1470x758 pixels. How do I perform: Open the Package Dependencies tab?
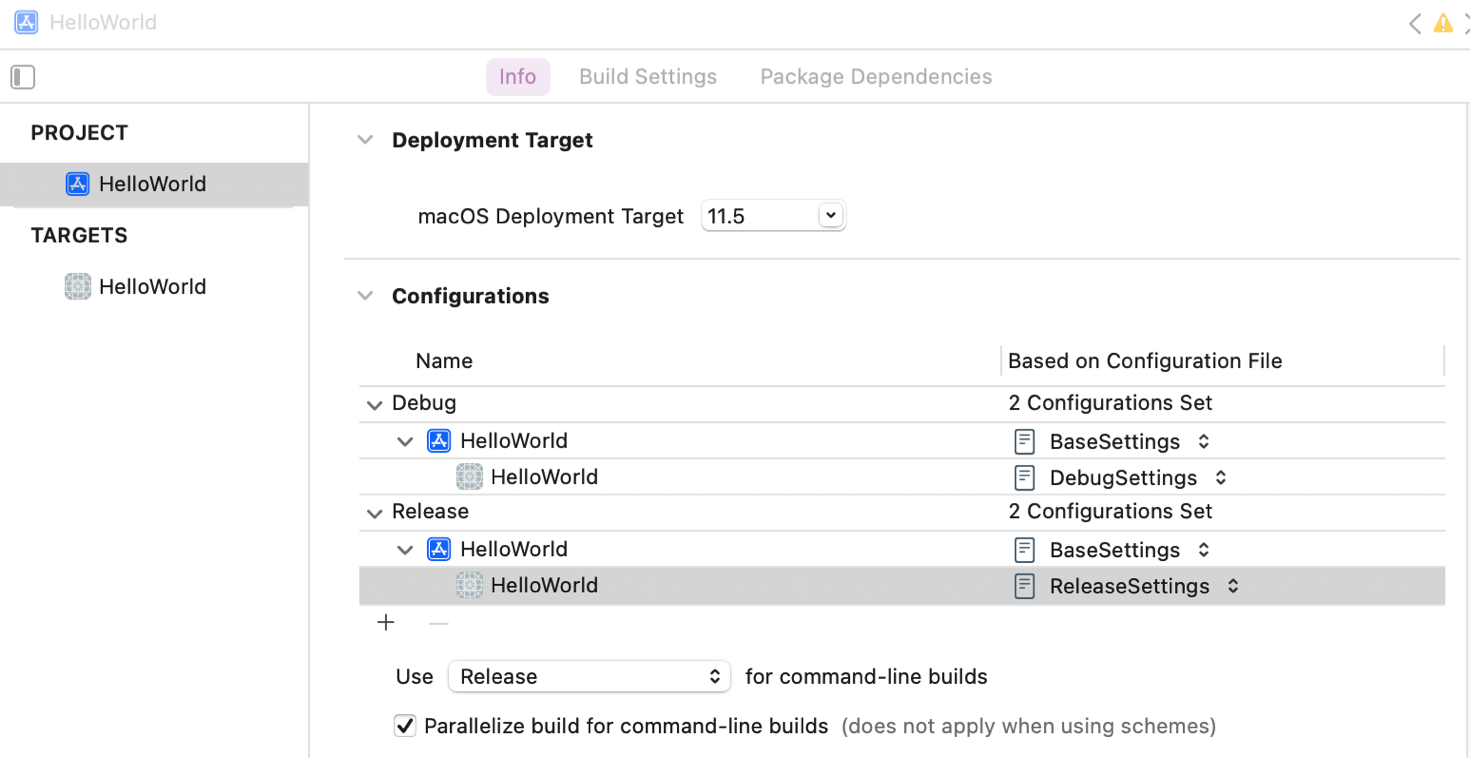pyautogui.click(x=876, y=77)
